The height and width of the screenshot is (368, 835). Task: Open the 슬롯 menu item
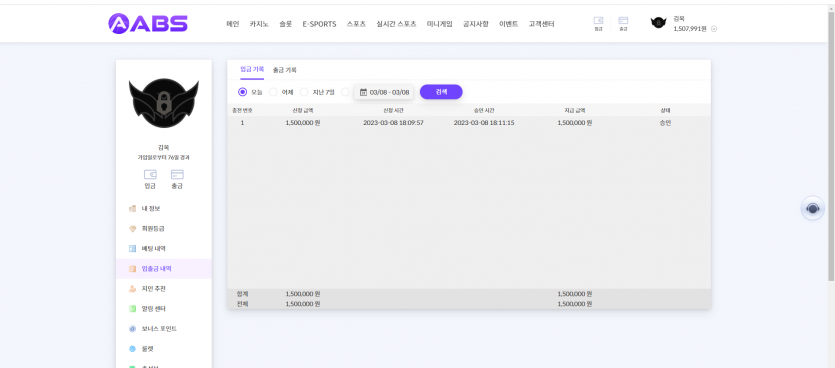[285, 24]
